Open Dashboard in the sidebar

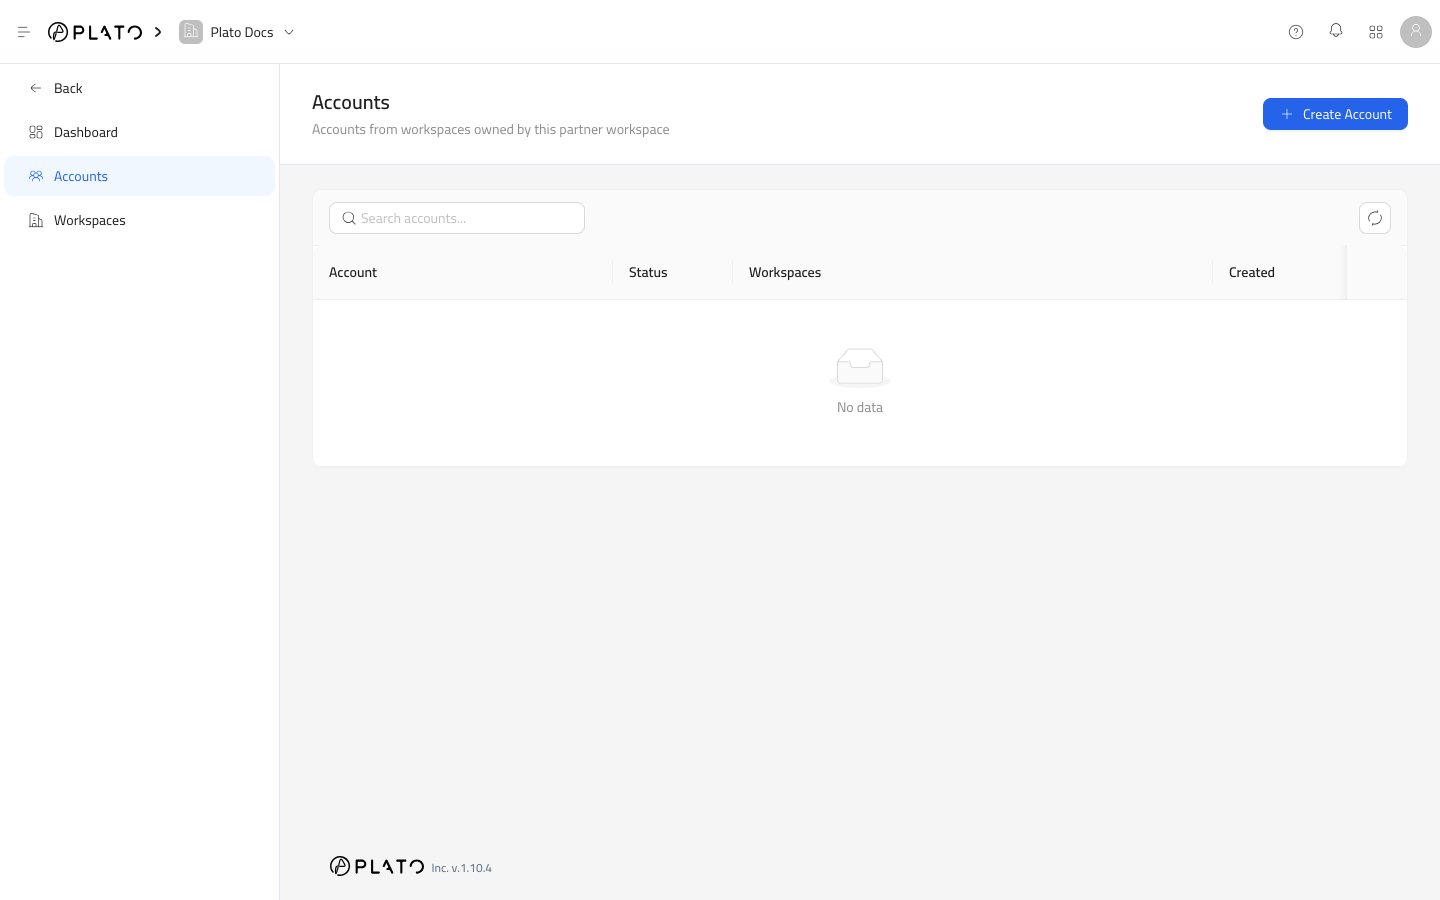pos(139,132)
